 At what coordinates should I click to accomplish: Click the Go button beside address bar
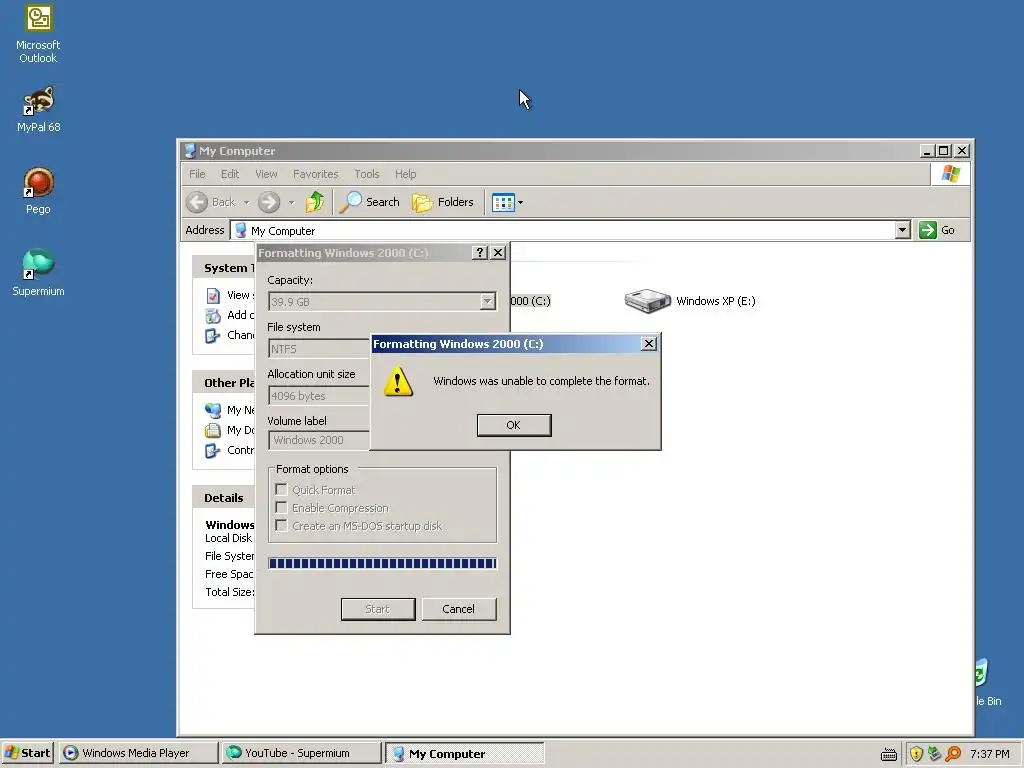(x=937, y=230)
